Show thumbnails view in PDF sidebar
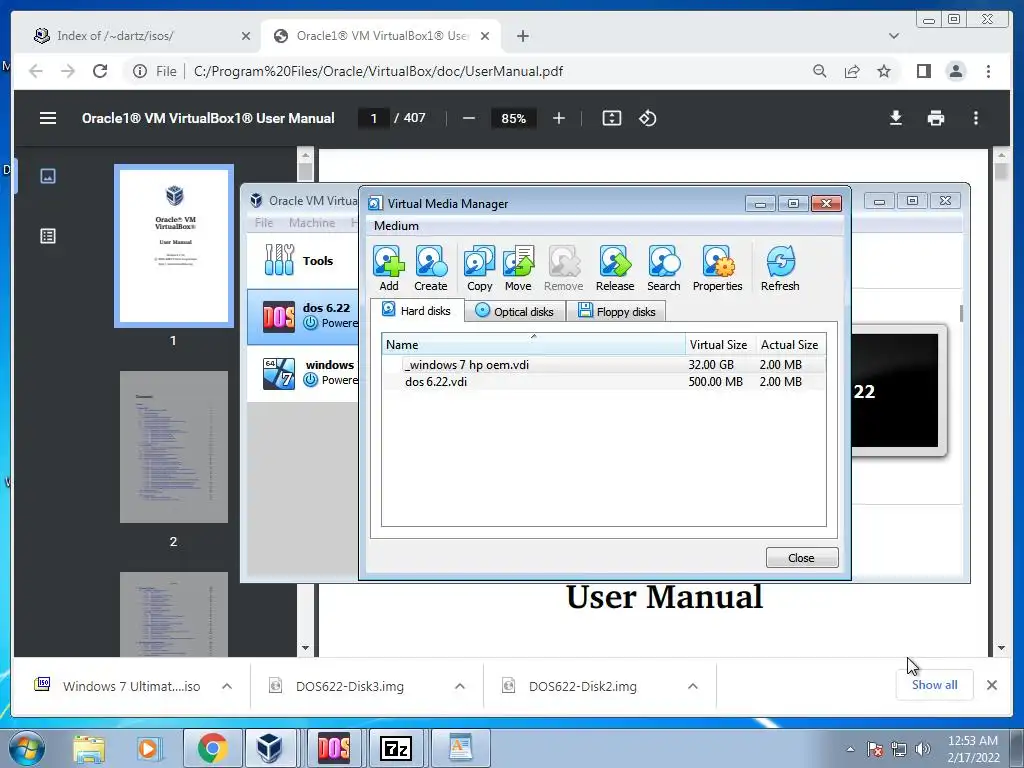The height and width of the screenshot is (768, 1024). point(48,176)
